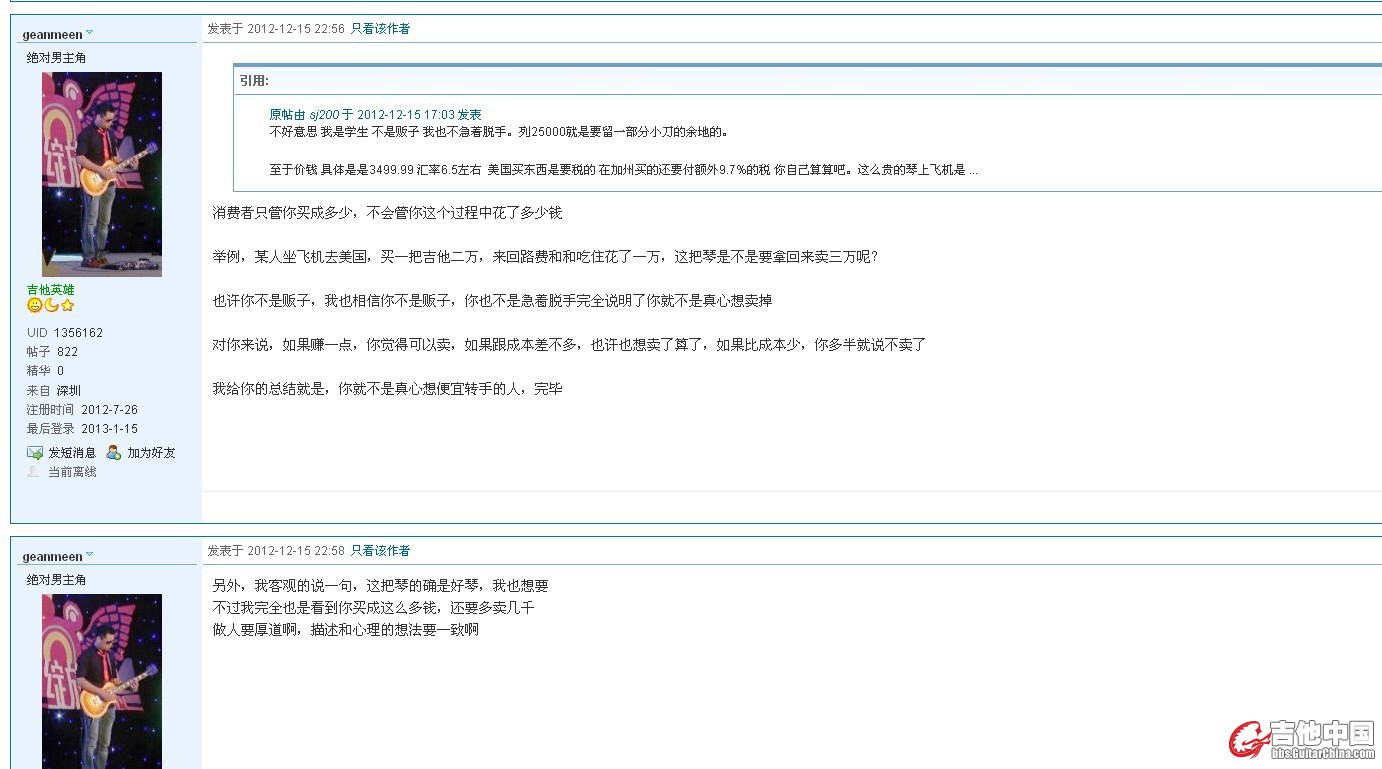Click the 原帖由 quoted post reference
Screen dimensions: 1382x769
point(286,115)
